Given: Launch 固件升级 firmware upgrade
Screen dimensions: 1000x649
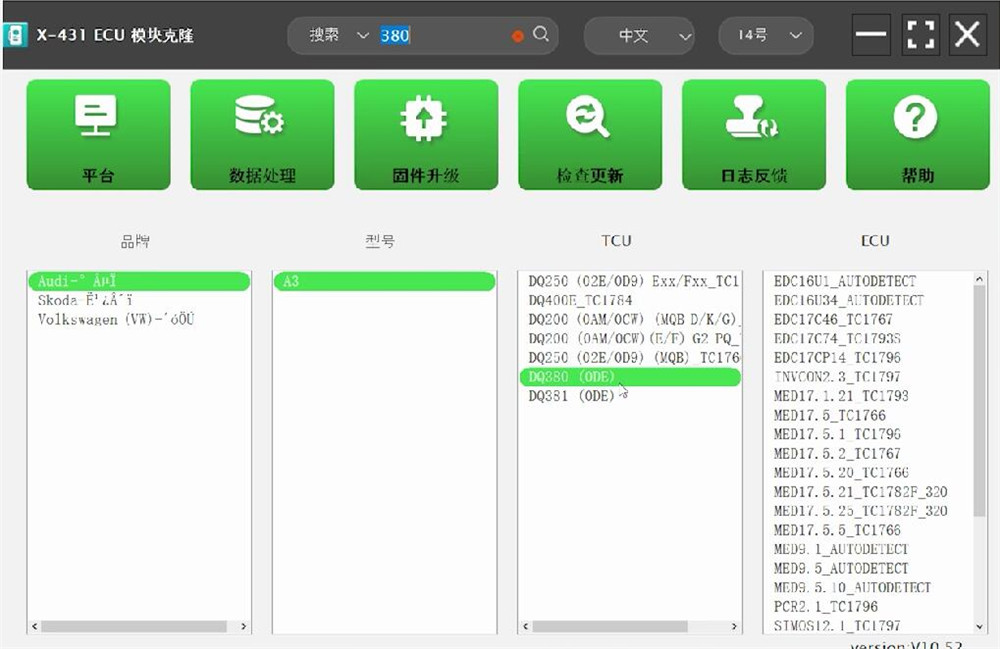Looking at the screenshot, I should (426, 133).
